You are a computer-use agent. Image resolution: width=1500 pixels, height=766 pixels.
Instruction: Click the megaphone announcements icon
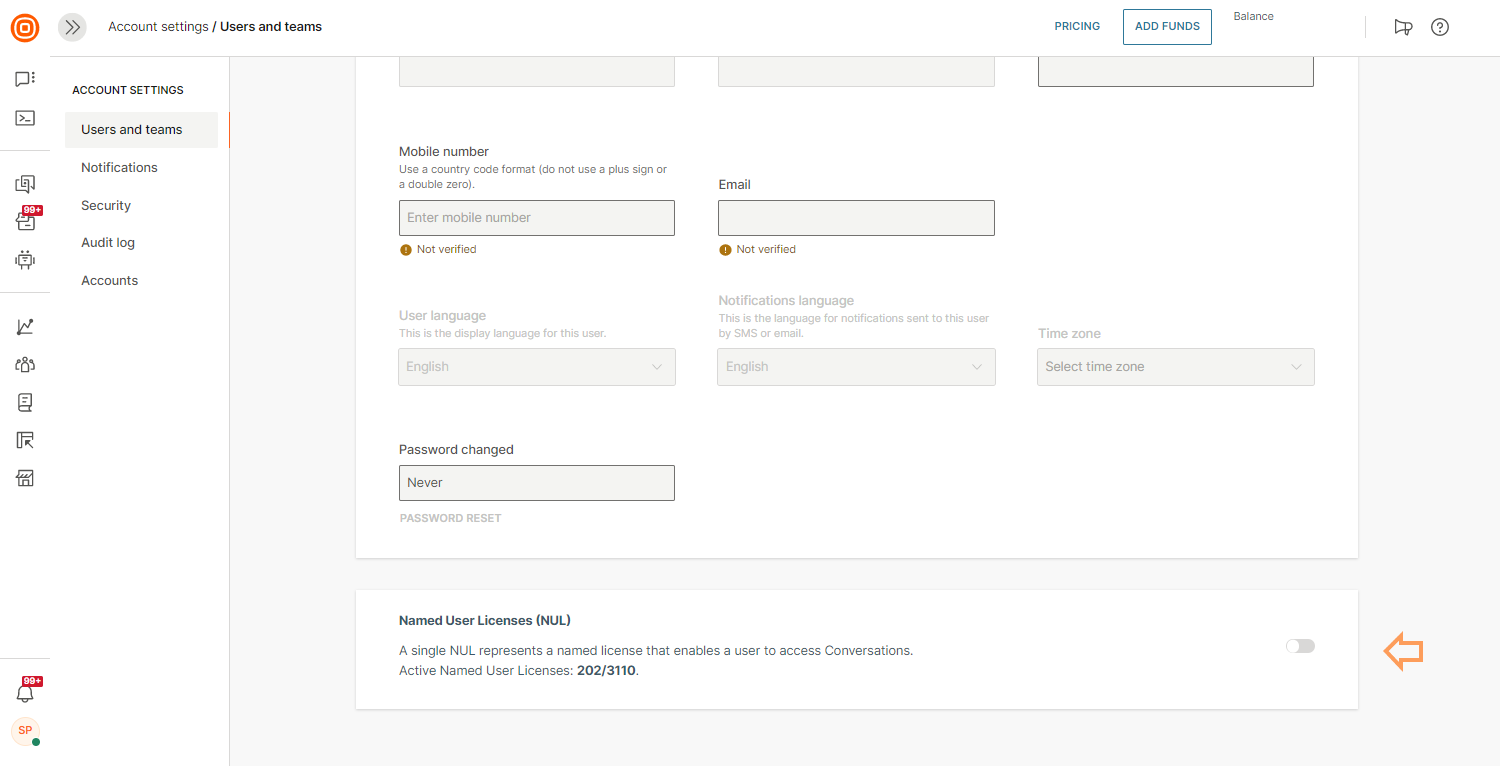click(x=1403, y=27)
